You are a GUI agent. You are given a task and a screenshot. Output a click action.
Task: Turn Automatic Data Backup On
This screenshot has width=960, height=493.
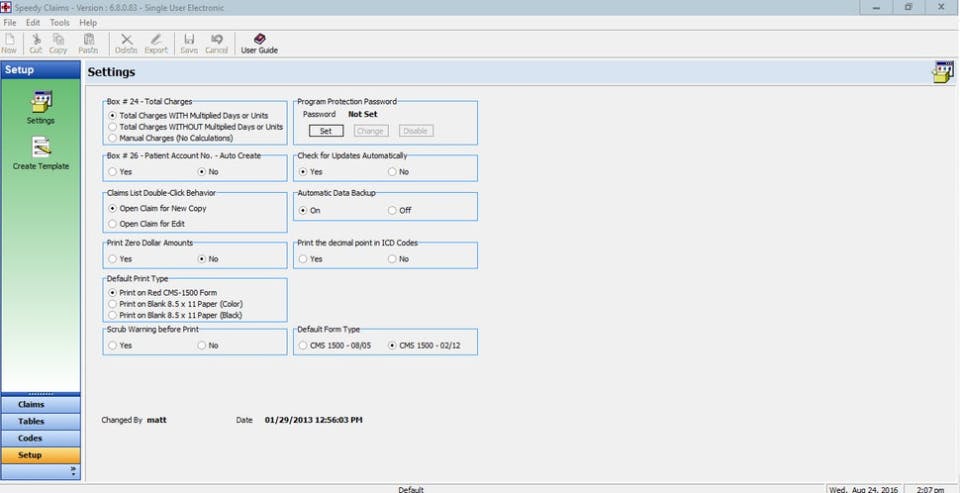tap(302, 210)
